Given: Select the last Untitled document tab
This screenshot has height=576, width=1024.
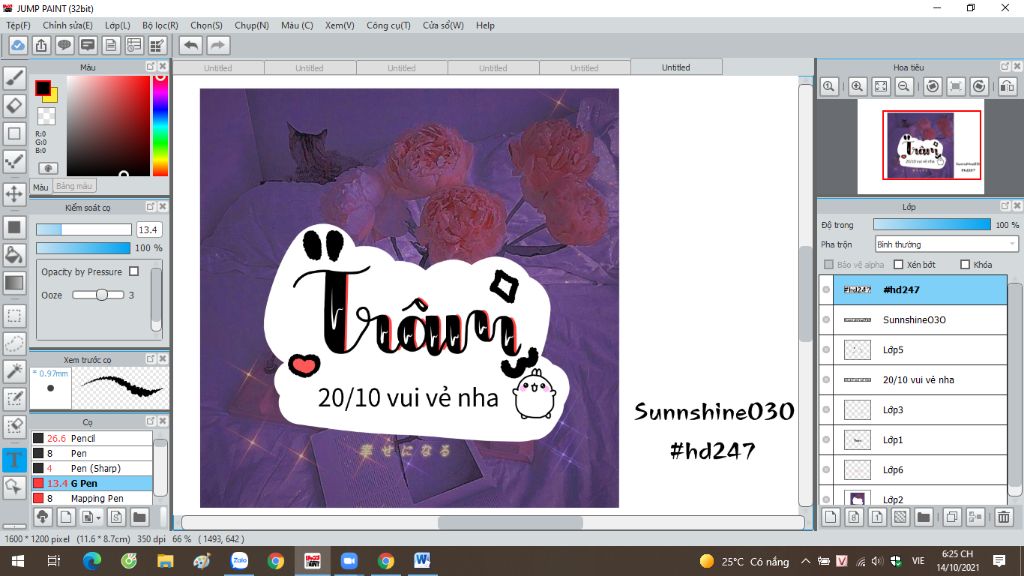Looking at the screenshot, I should [676, 67].
